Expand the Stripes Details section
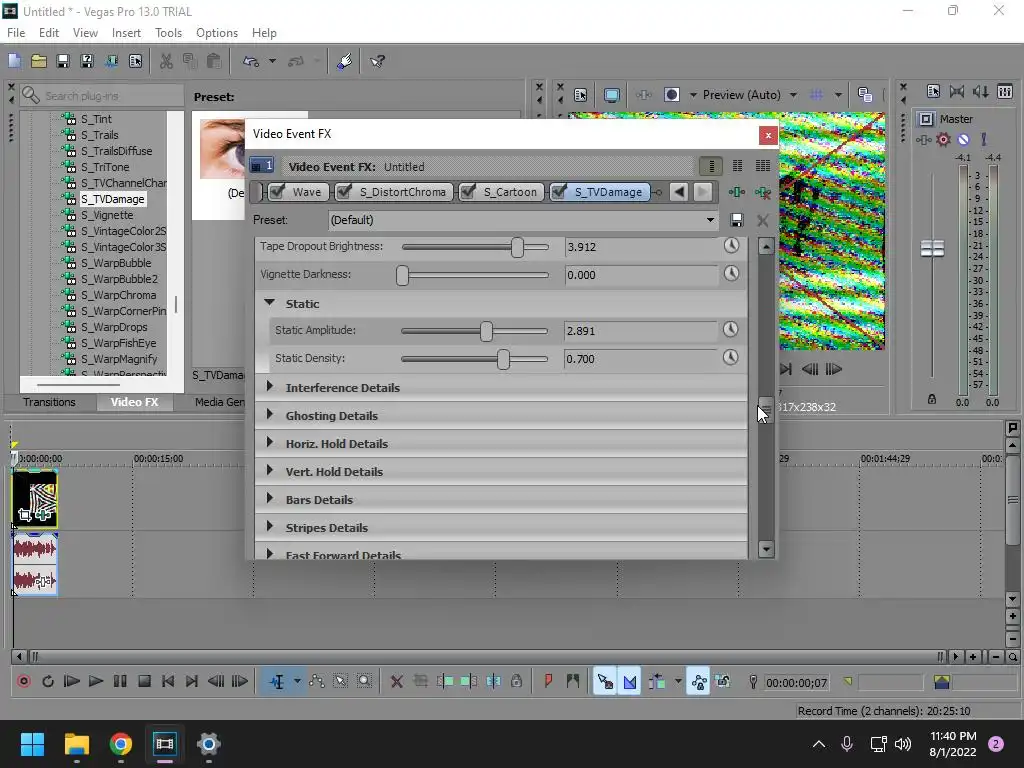This screenshot has width=1024, height=768. click(x=269, y=527)
